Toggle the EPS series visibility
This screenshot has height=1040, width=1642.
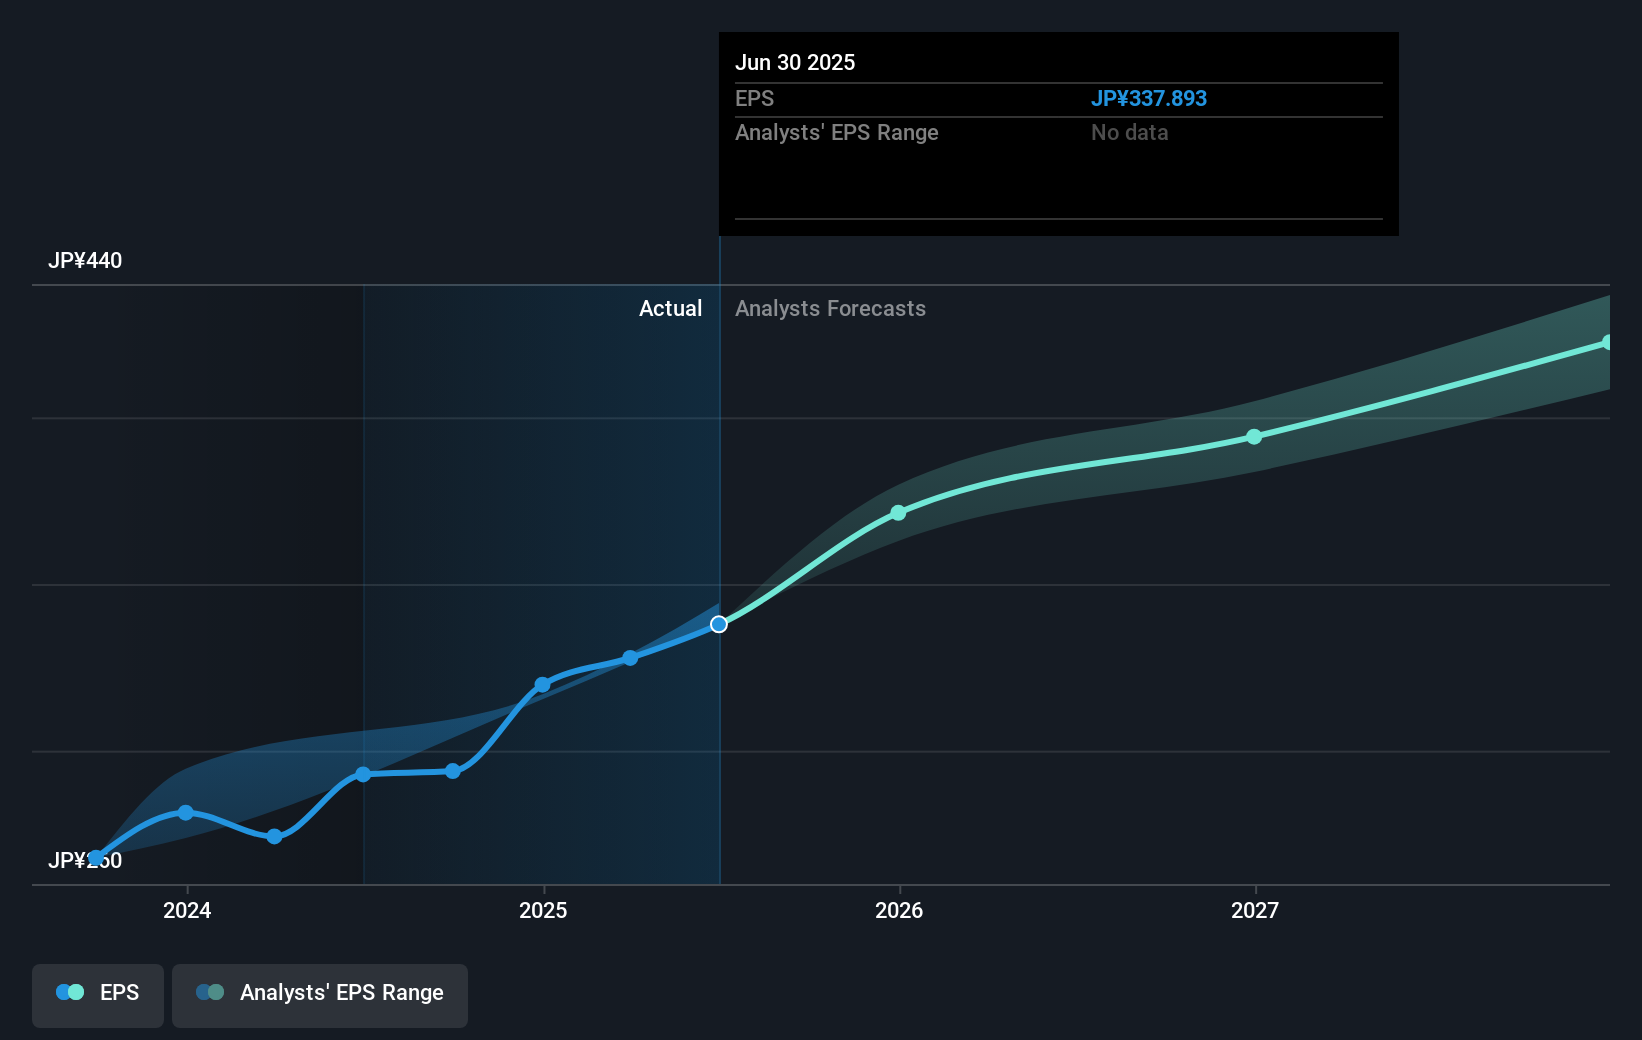[x=97, y=992]
